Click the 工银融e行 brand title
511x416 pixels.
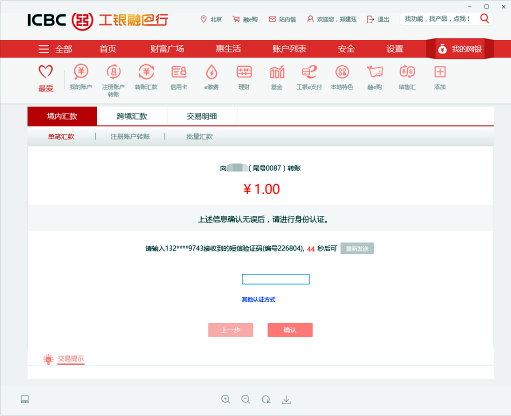[133, 20]
